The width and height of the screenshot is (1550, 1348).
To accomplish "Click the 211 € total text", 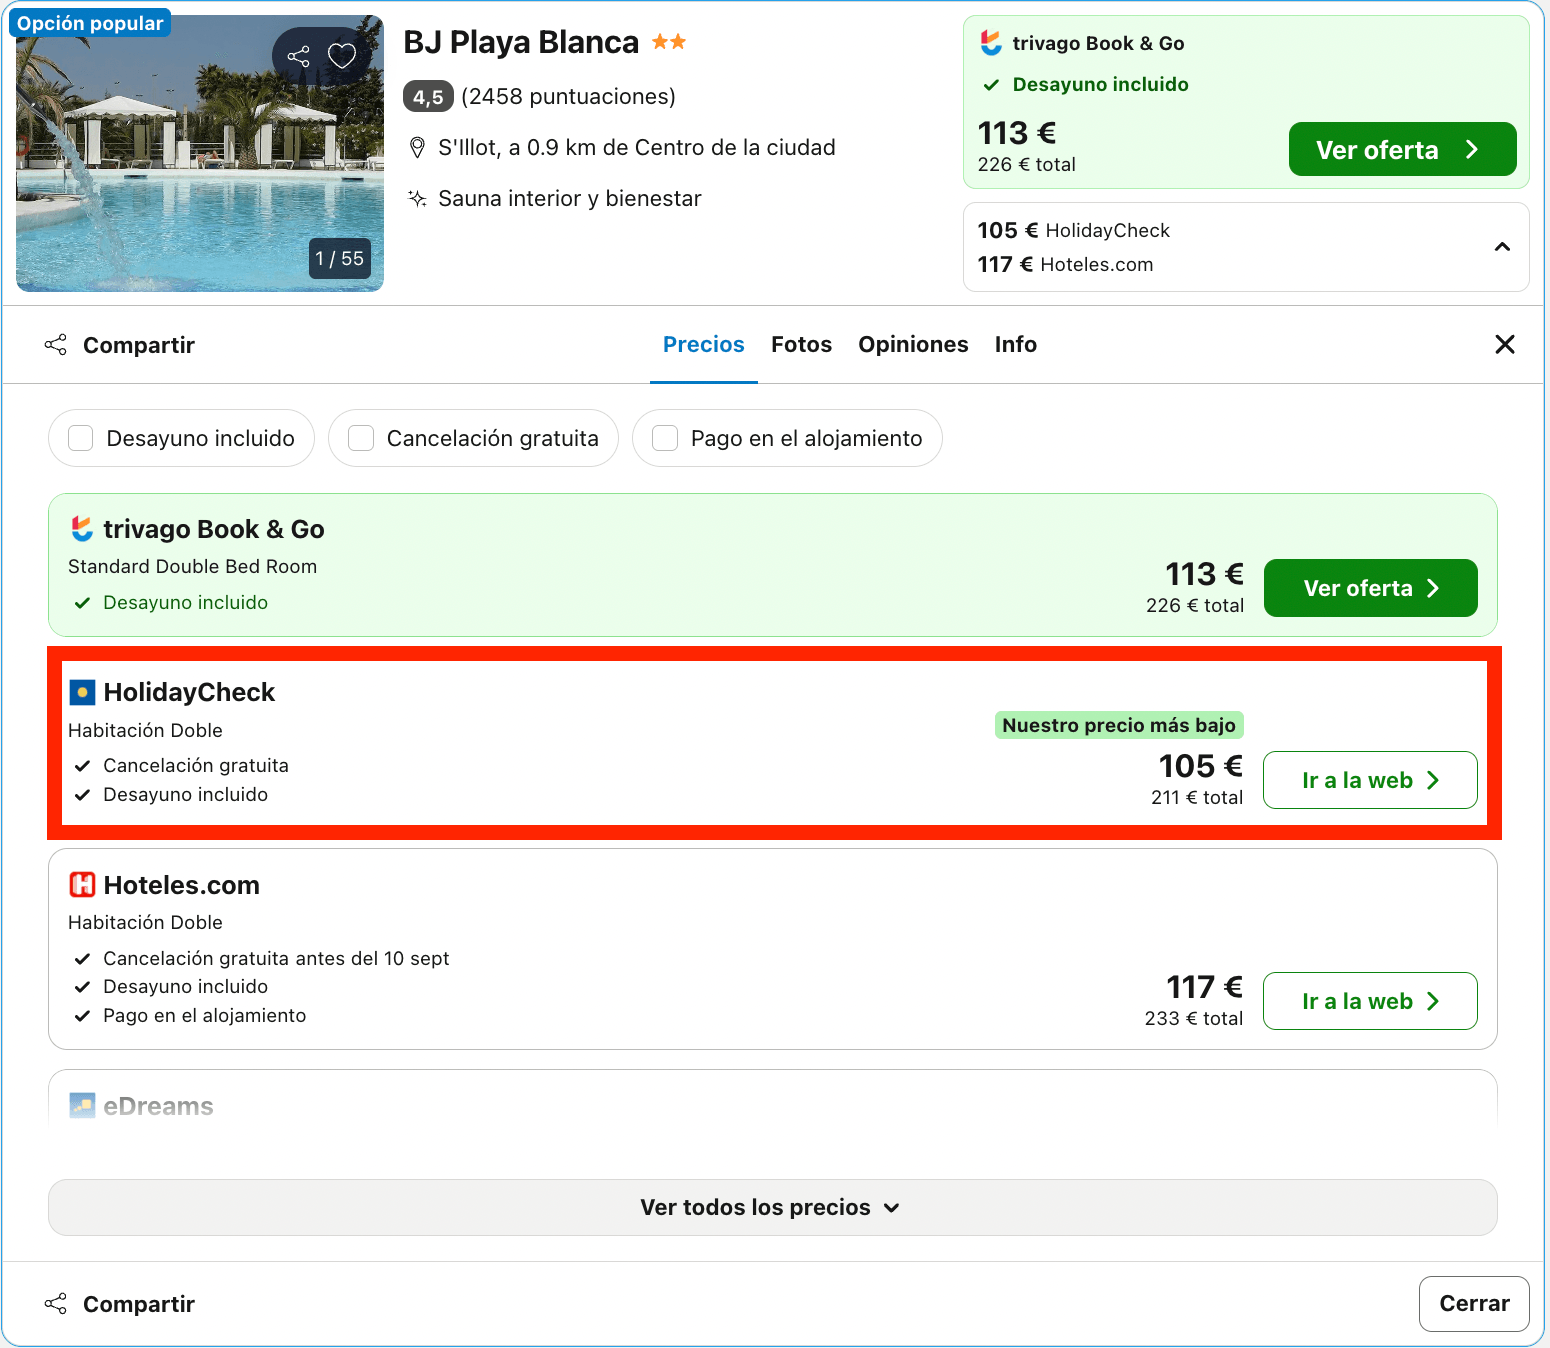I will point(1197,797).
